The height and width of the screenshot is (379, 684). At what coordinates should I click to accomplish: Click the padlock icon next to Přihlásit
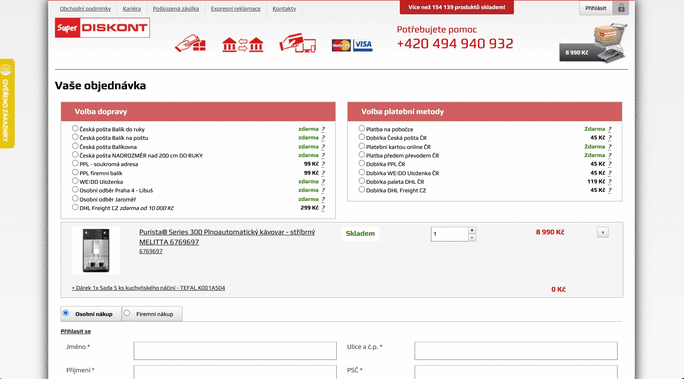coord(621,8)
